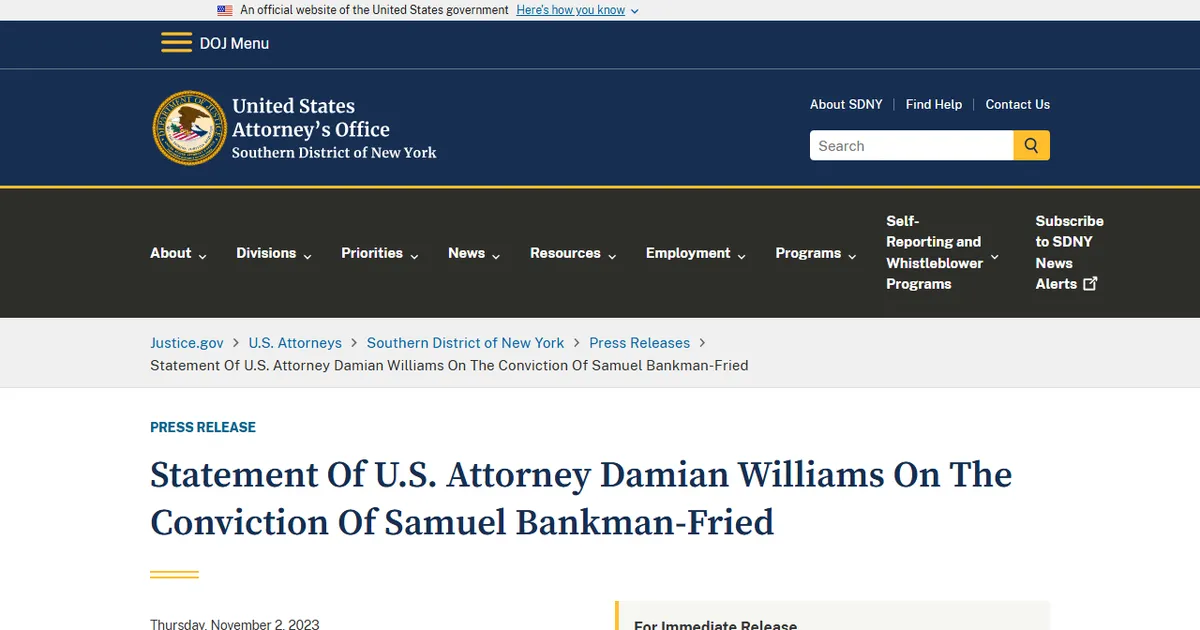Viewport: 1200px width, 630px height.
Task: Follow Subscribe to SDNY News Alerts link
Action: 1069,252
